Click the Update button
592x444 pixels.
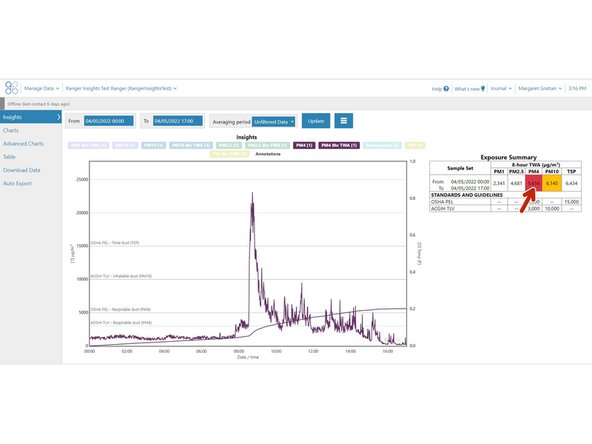(x=316, y=121)
